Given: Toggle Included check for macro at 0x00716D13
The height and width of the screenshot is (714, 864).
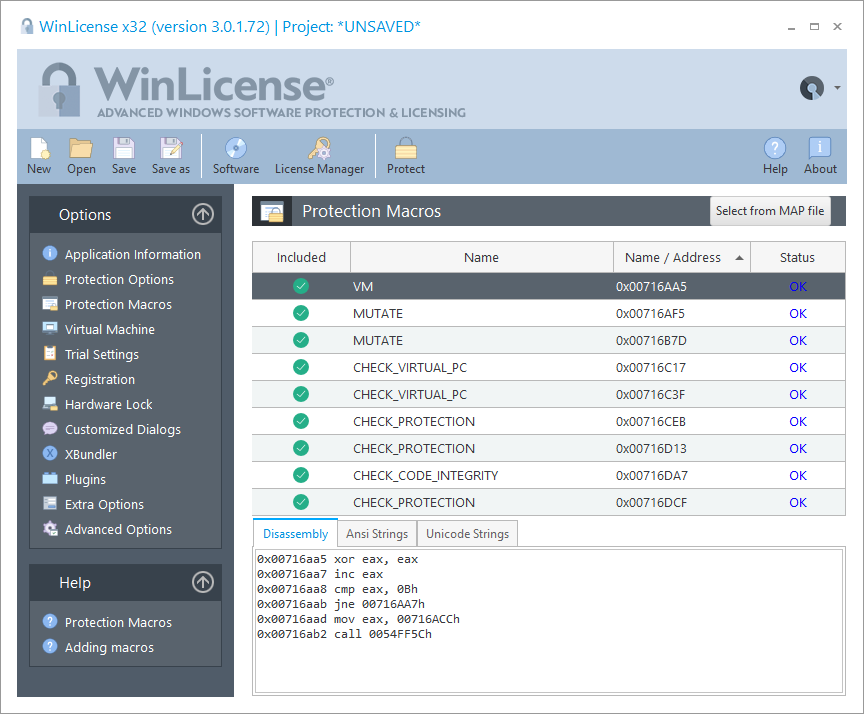Looking at the screenshot, I should 301,448.
